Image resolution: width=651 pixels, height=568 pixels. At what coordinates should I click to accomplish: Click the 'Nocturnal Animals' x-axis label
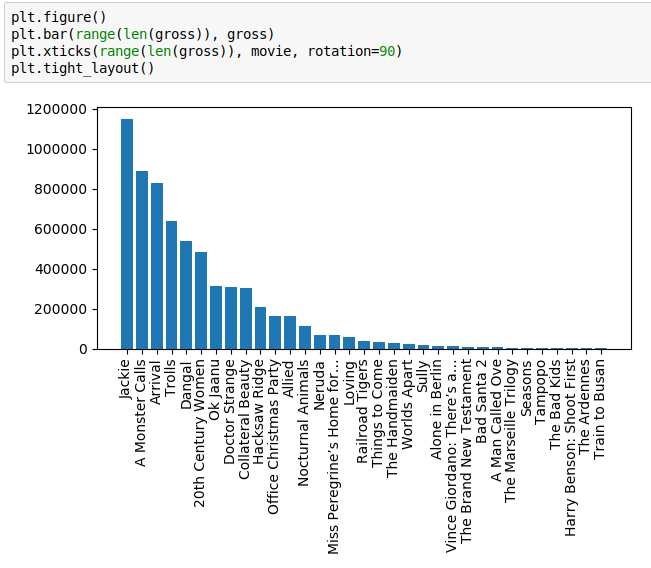click(x=303, y=423)
